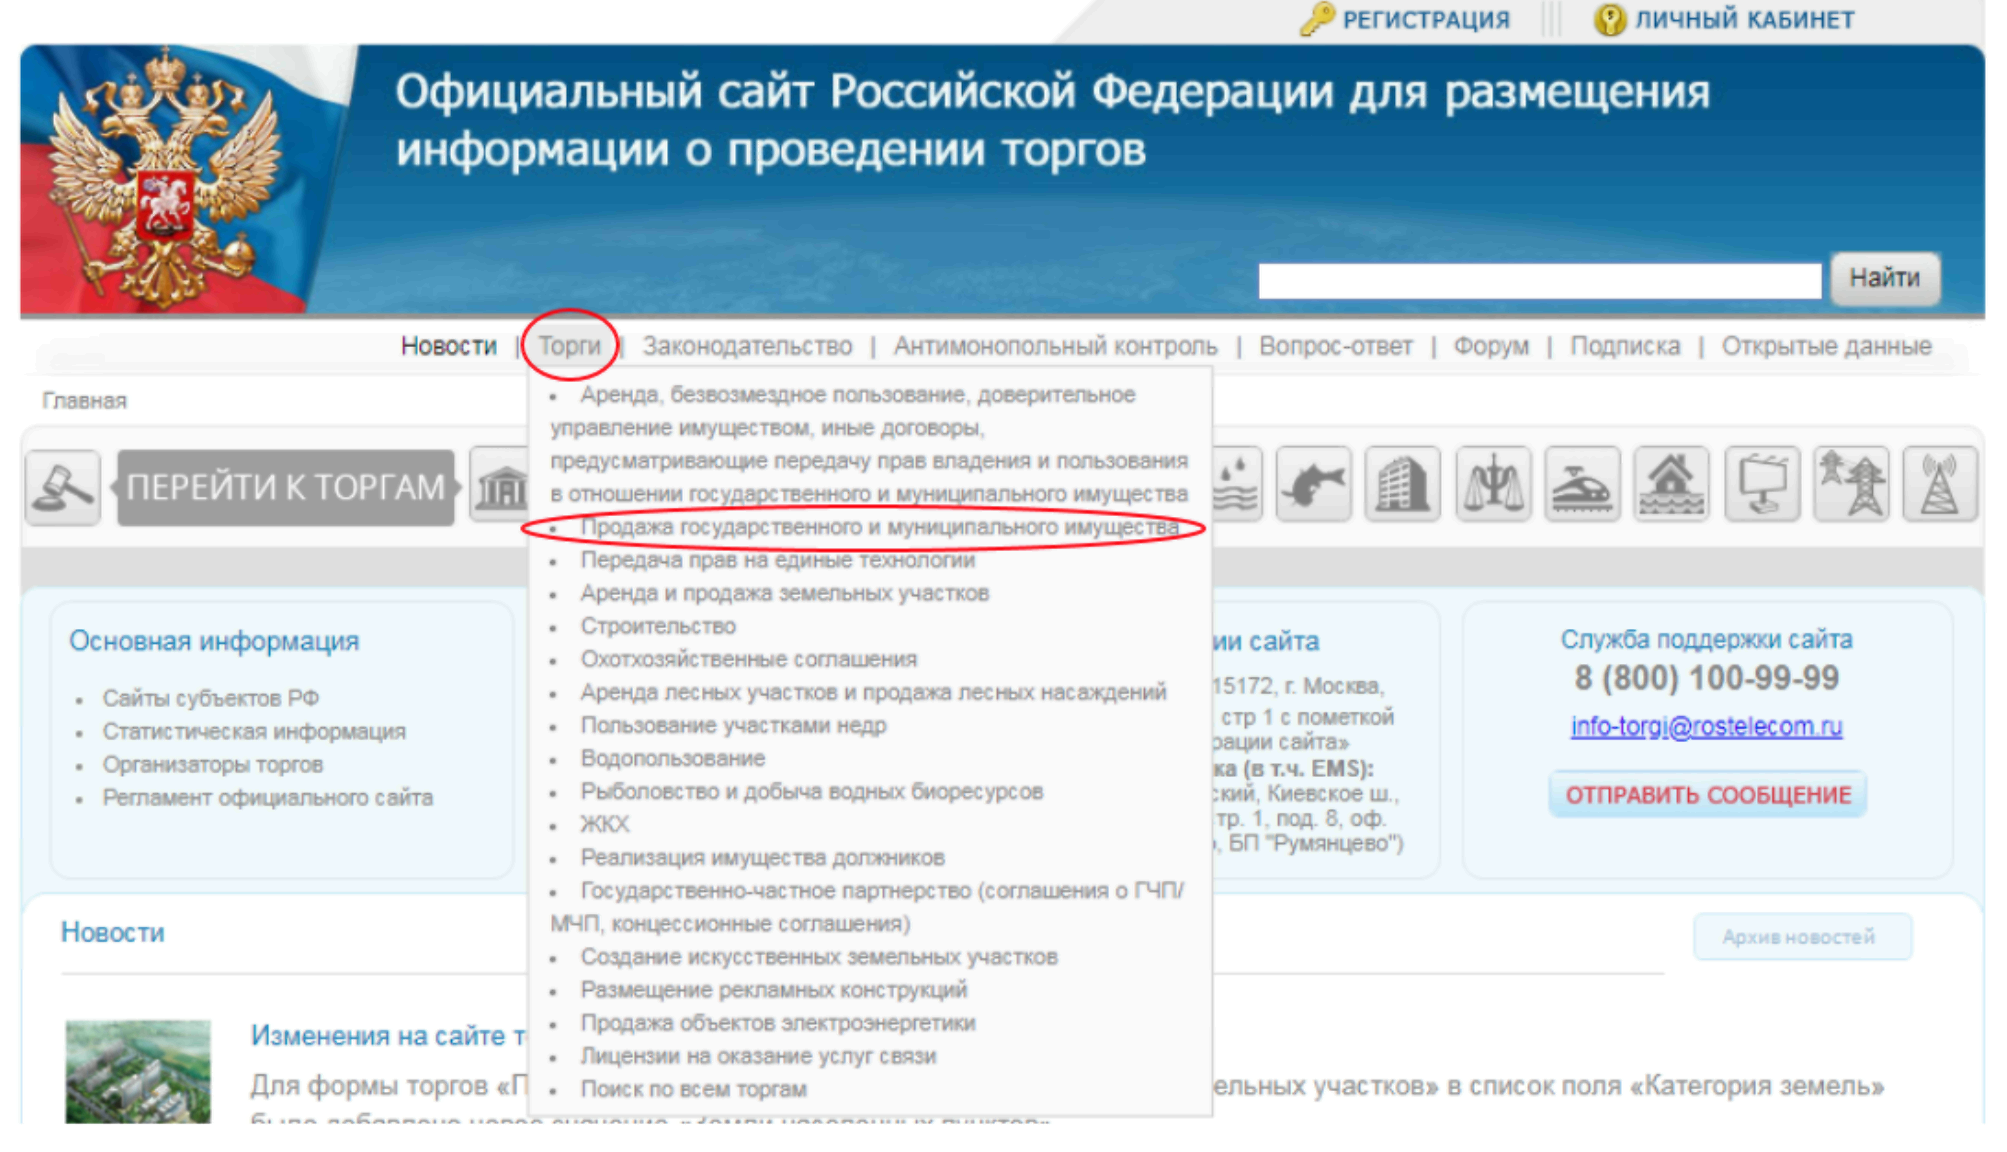The image size is (2007, 1152).
Task: Select Продажа государственного и муниципального имущества
Action: point(879,527)
